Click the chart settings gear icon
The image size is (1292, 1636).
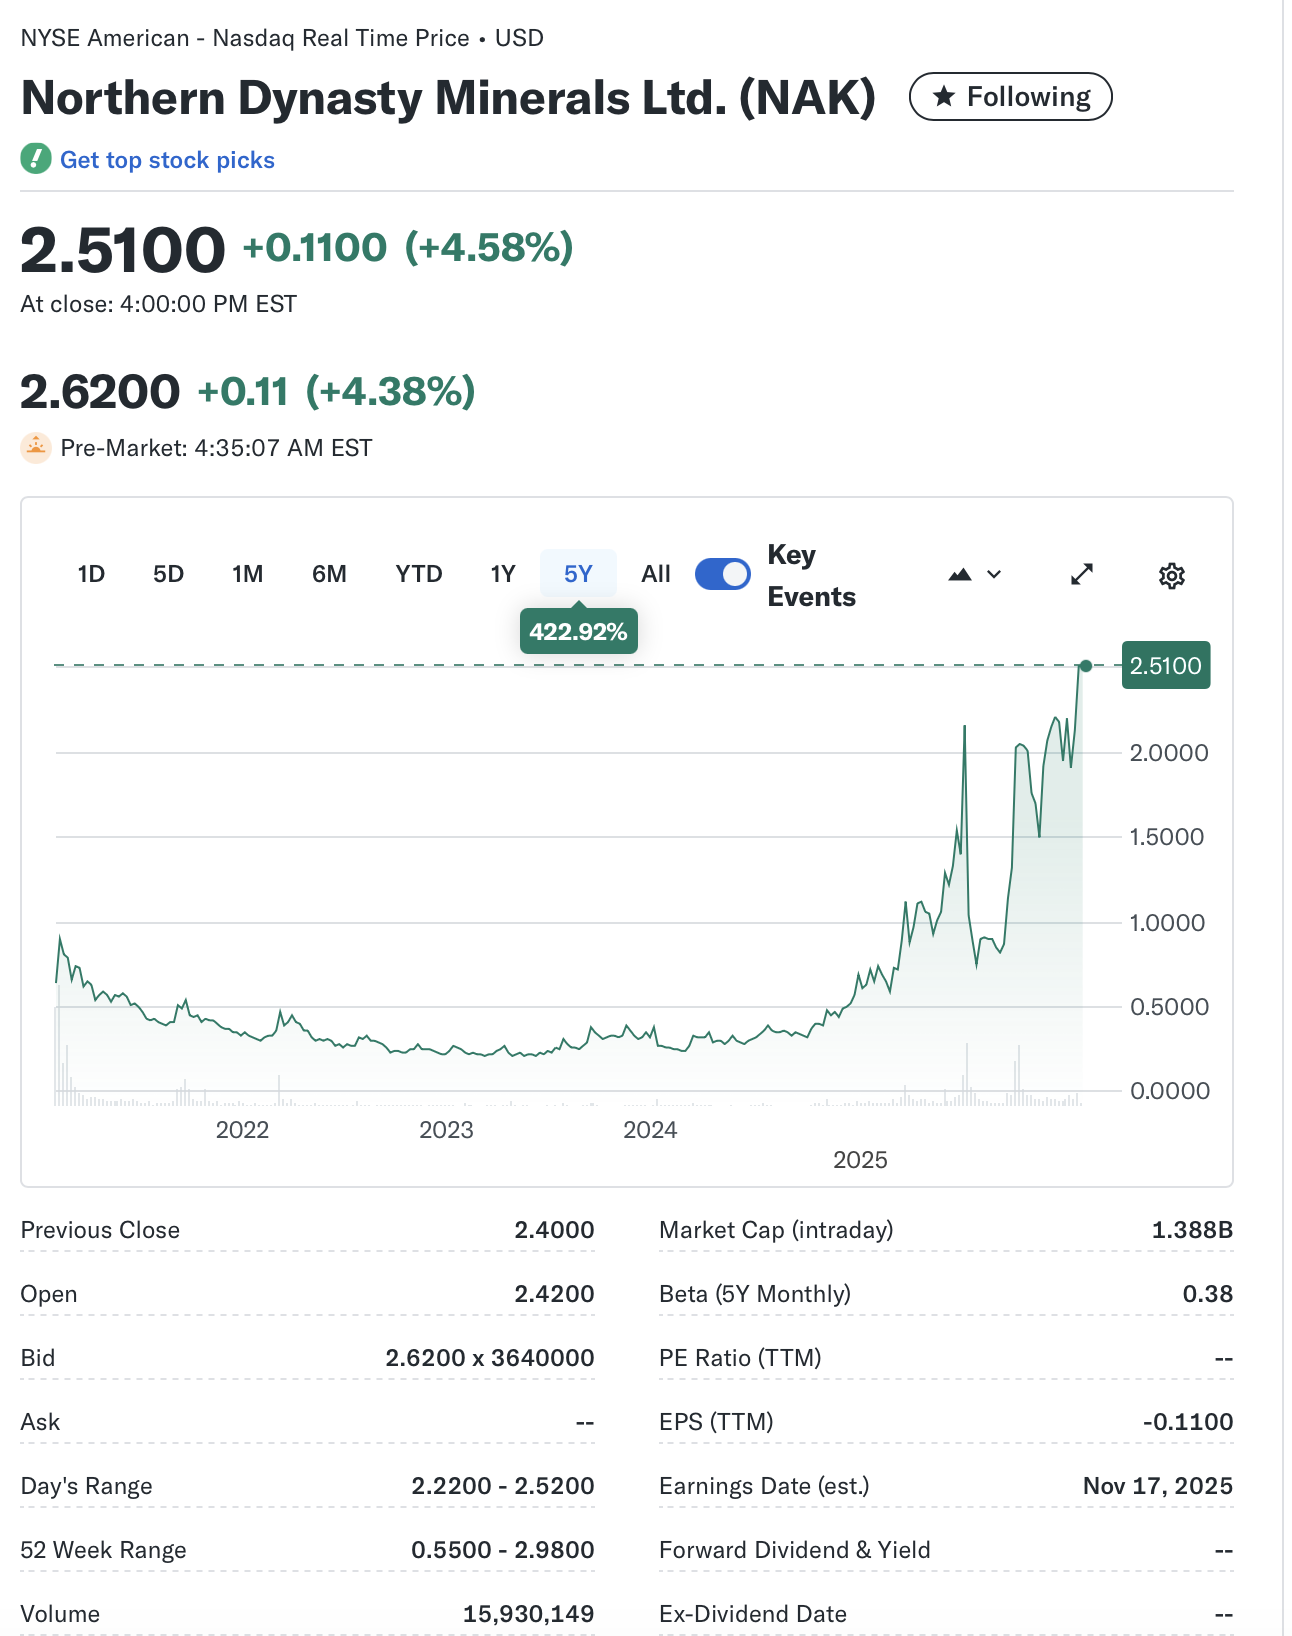tap(1171, 576)
